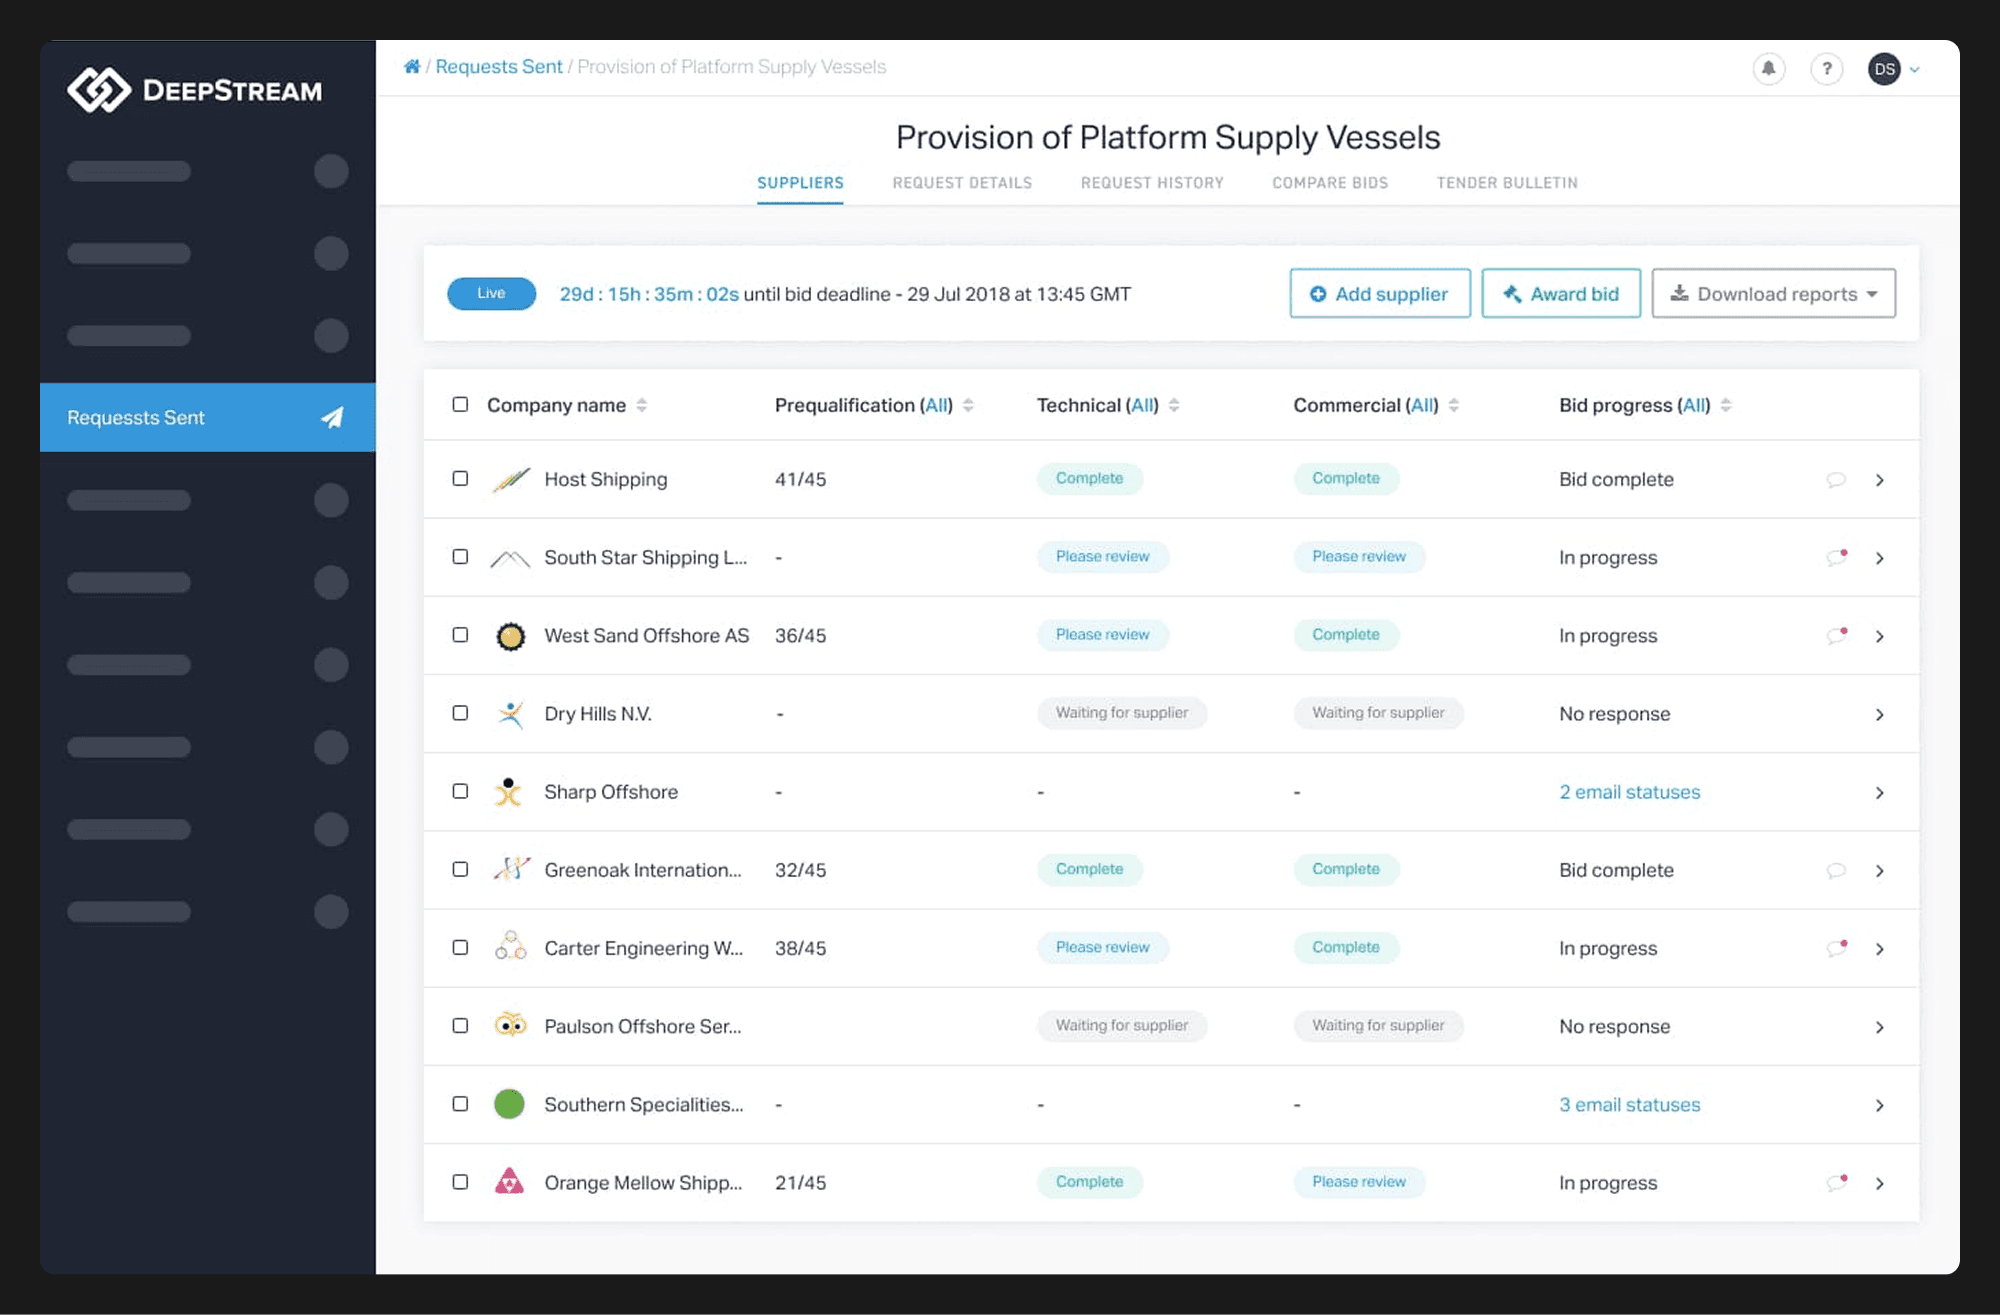
Task: Click the Carter Engineering logo
Action: click(510, 947)
